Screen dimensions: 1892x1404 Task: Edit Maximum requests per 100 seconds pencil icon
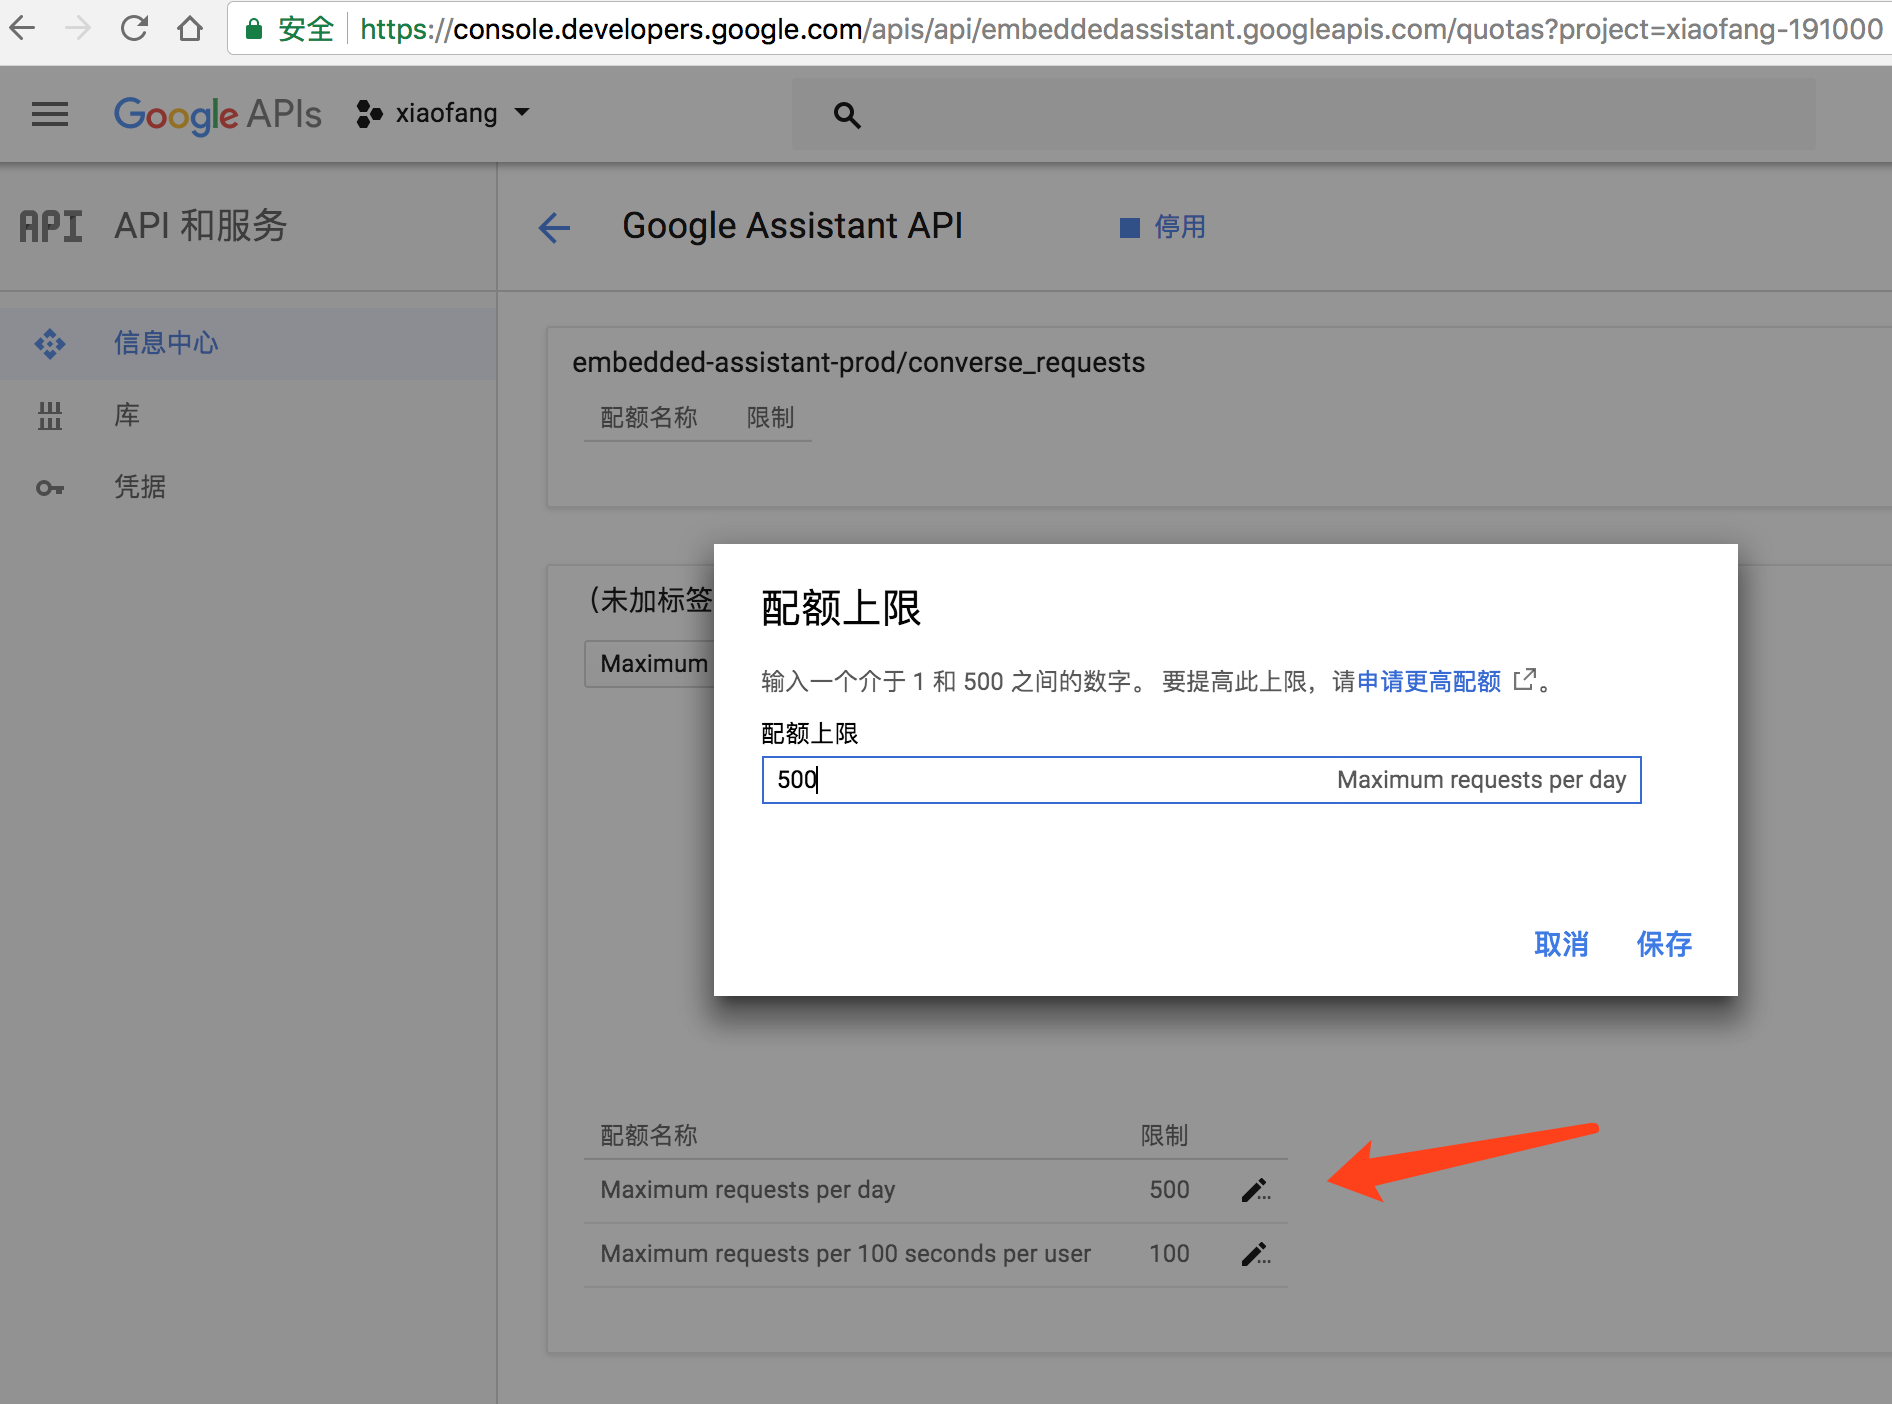tap(1256, 1254)
